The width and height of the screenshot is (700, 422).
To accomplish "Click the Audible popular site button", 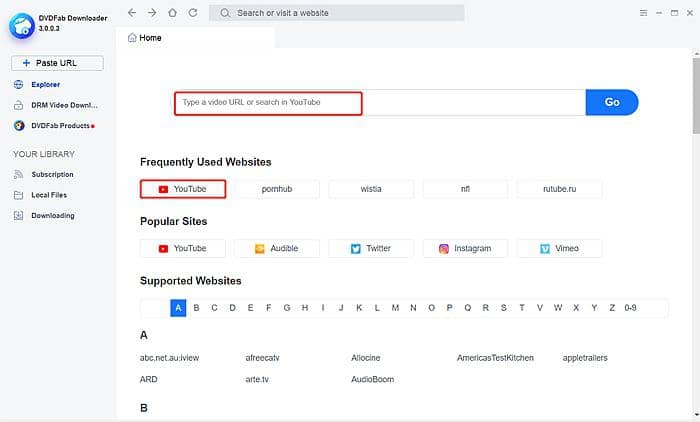I will 277,248.
